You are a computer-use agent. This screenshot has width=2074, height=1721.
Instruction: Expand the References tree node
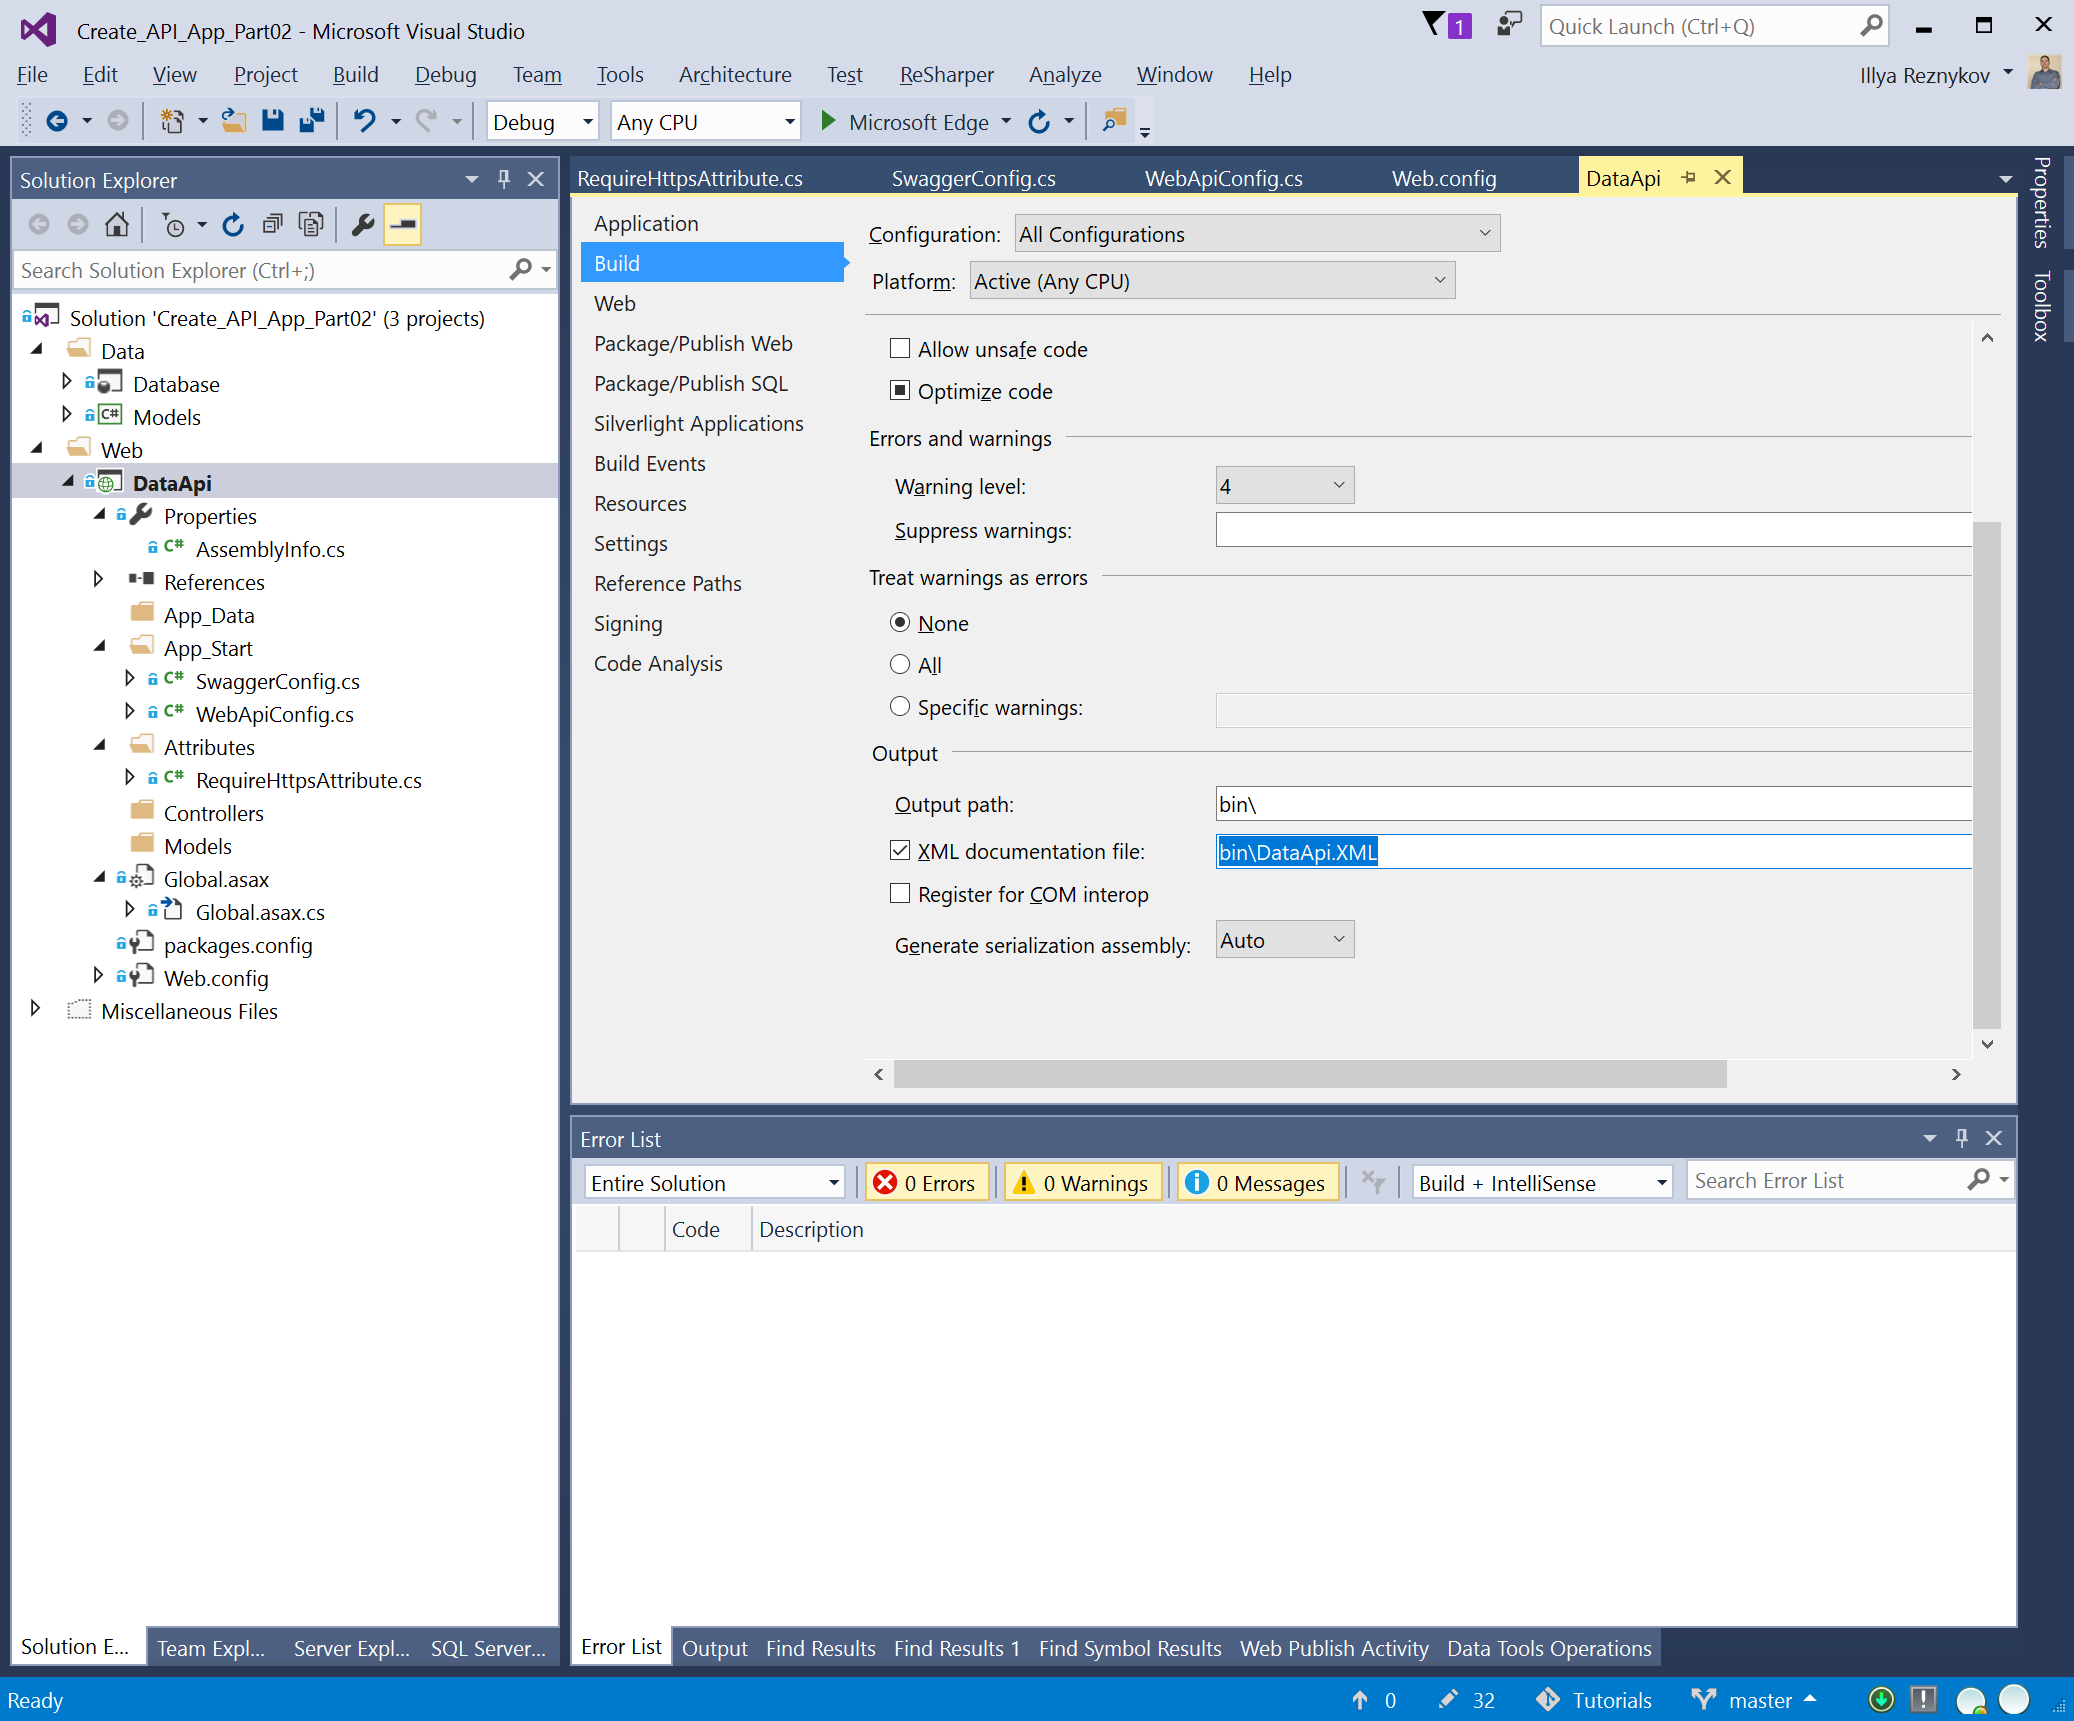pyautogui.click(x=98, y=581)
